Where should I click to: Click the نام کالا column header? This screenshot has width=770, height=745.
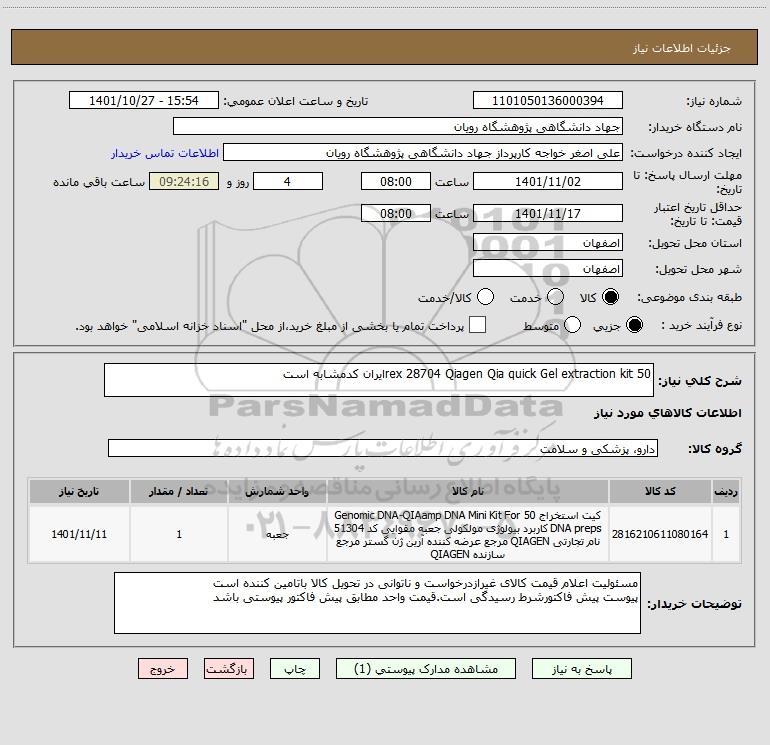tap(468, 491)
